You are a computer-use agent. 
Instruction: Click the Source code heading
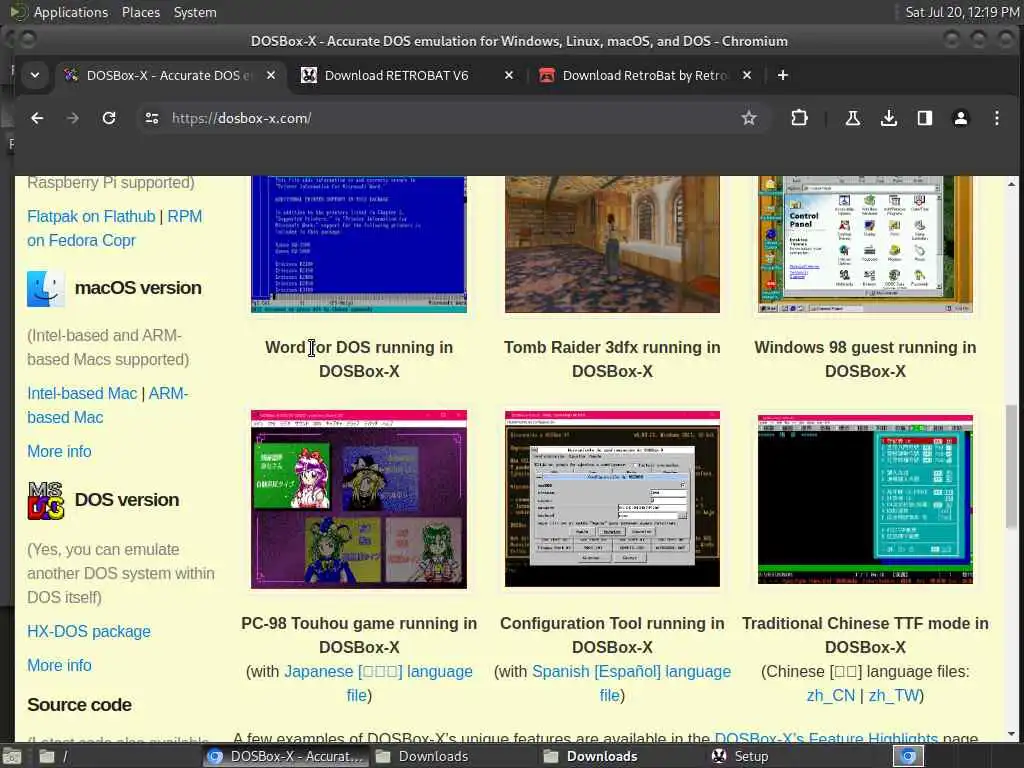click(79, 705)
